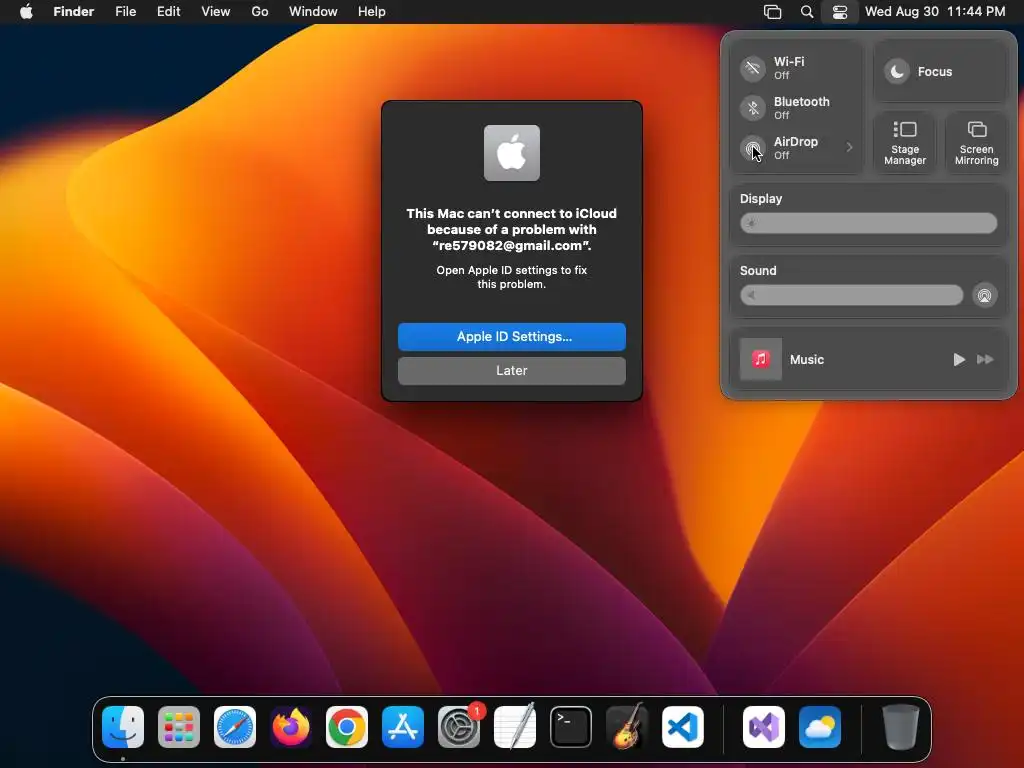Open the Window menu
Image resolution: width=1024 pixels, height=768 pixels.
click(313, 11)
